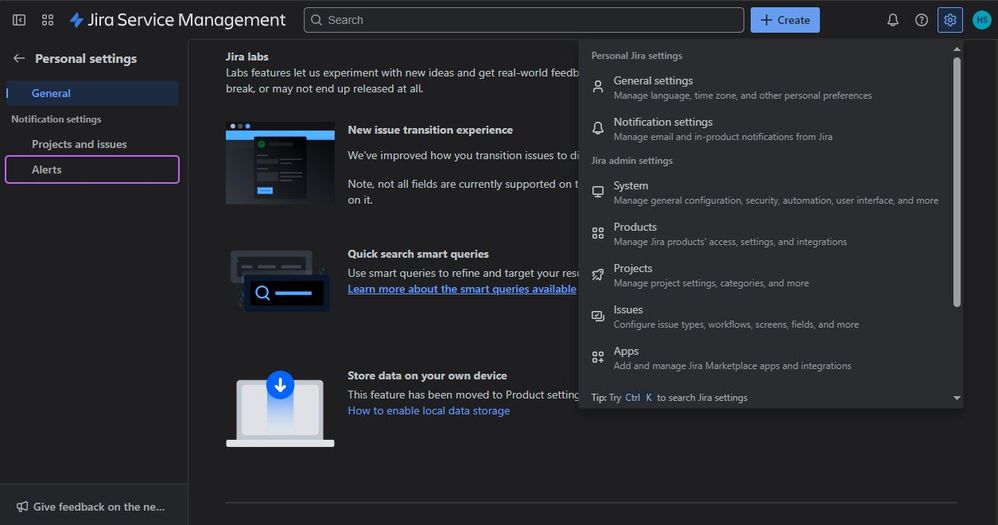
Task: Open Projects and issues notification settings
Action: point(92,144)
